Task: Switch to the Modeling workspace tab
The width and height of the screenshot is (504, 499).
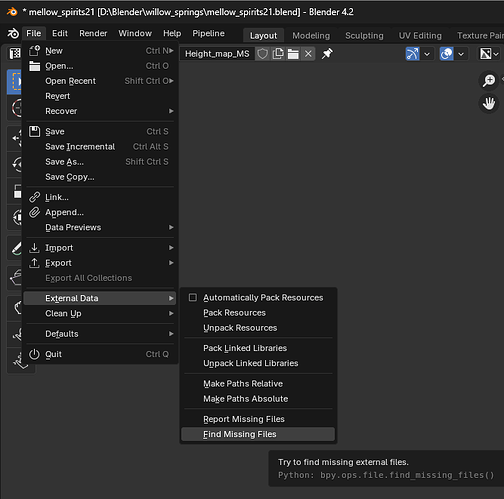Action: coord(311,36)
